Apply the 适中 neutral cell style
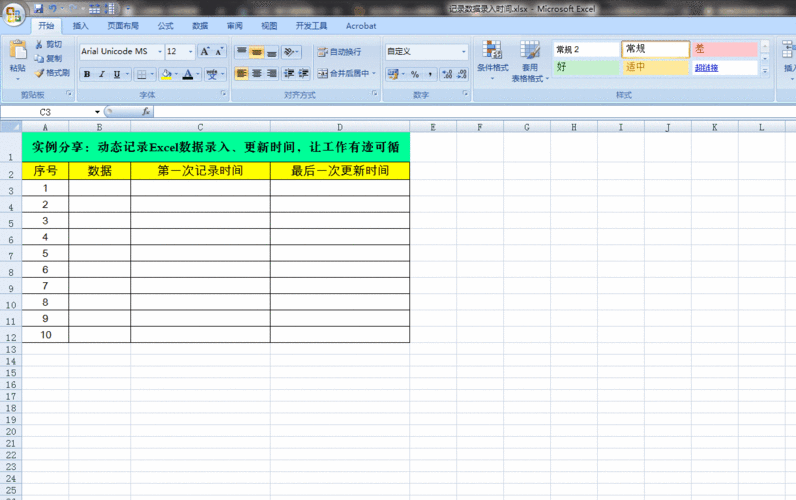The height and width of the screenshot is (500, 796). tap(655, 67)
